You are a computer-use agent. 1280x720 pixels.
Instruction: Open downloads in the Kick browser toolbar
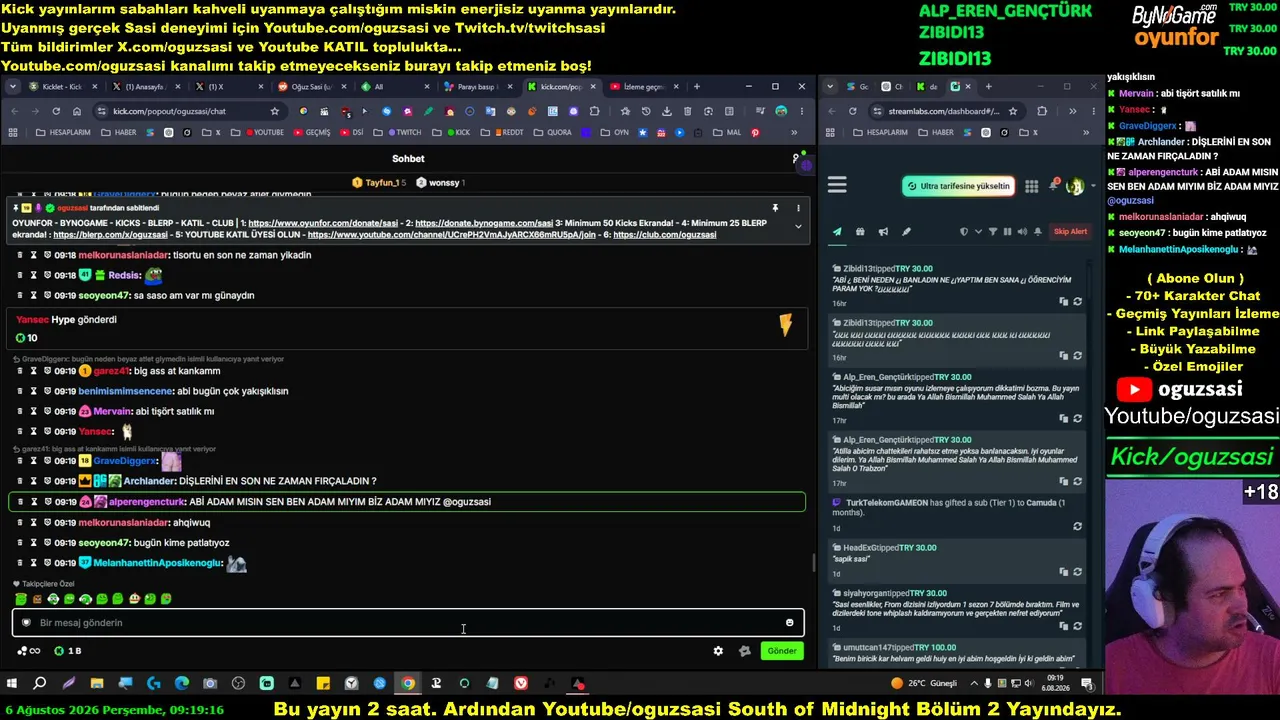click(666, 111)
